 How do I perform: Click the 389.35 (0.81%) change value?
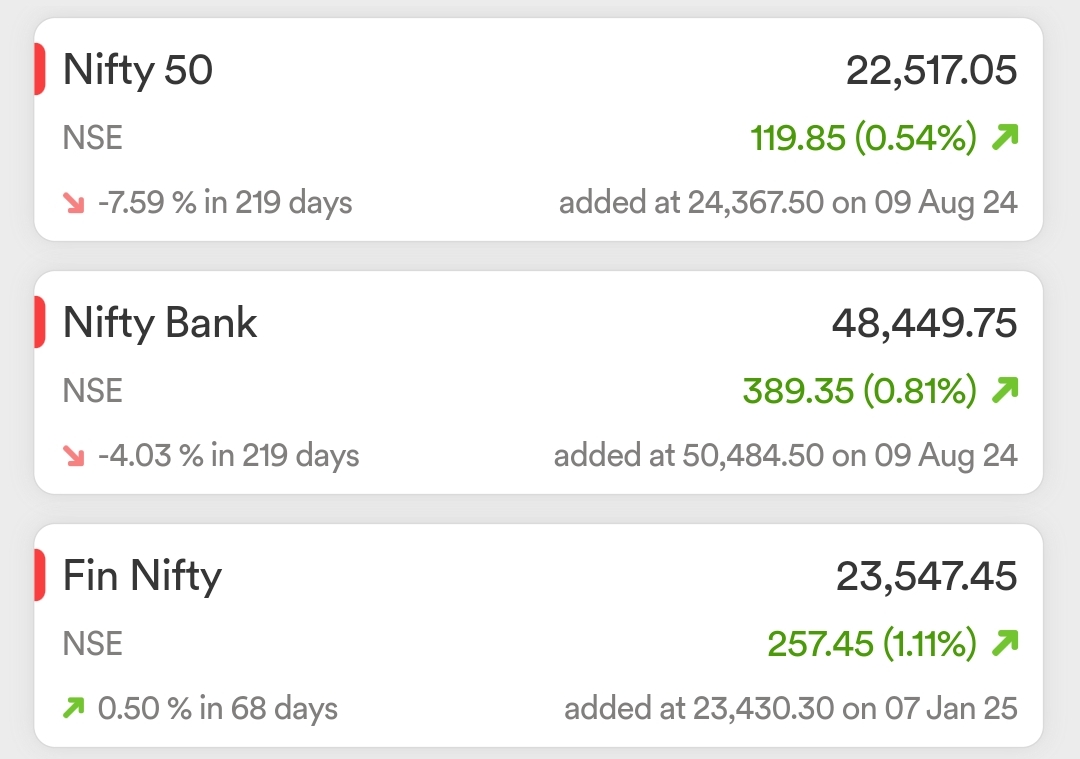point(859,391)
